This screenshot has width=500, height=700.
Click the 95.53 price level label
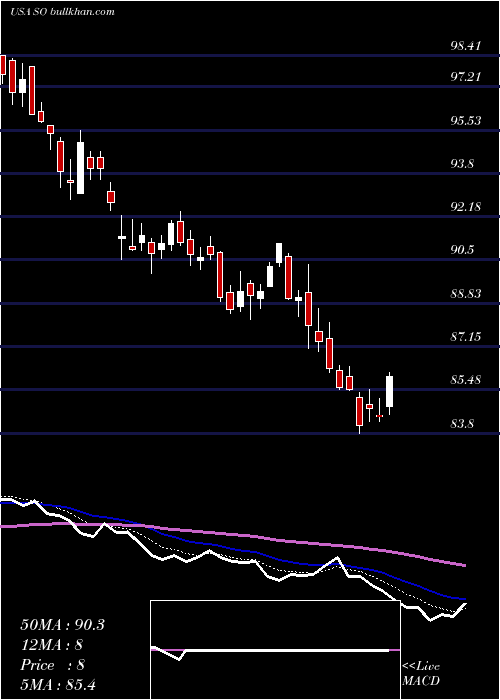pyautogui.click(x=466, y=121)
